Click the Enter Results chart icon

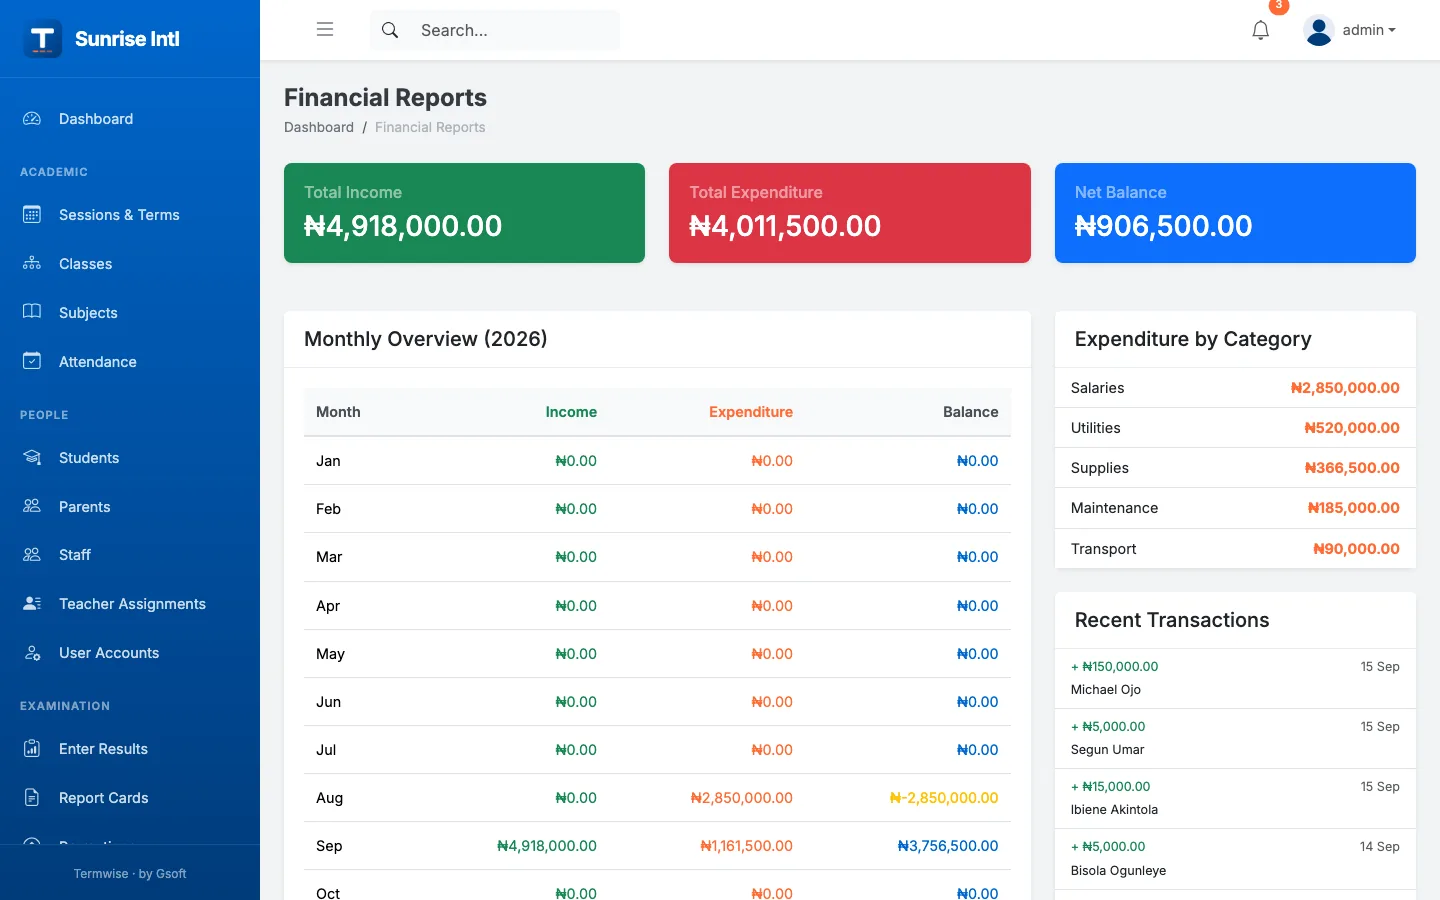[32, 748]
